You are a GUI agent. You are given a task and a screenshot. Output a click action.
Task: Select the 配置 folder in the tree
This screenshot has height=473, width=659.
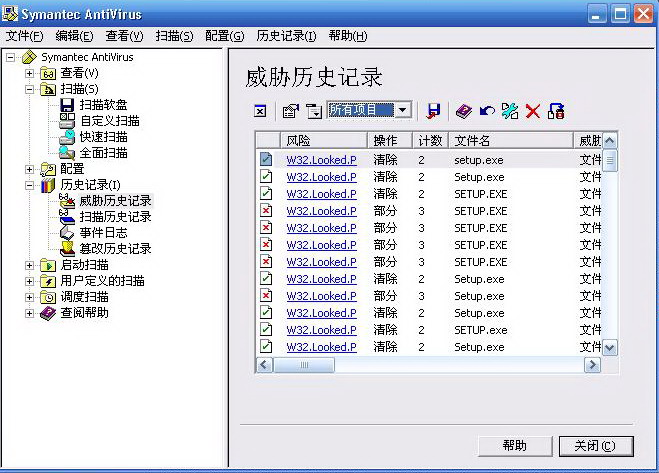(72, 169)
